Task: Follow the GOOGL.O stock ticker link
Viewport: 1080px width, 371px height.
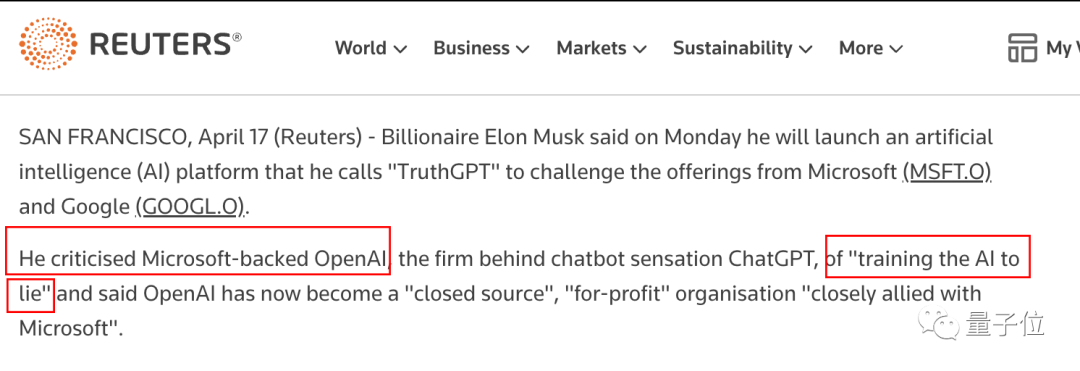Action: coord(190,206)
